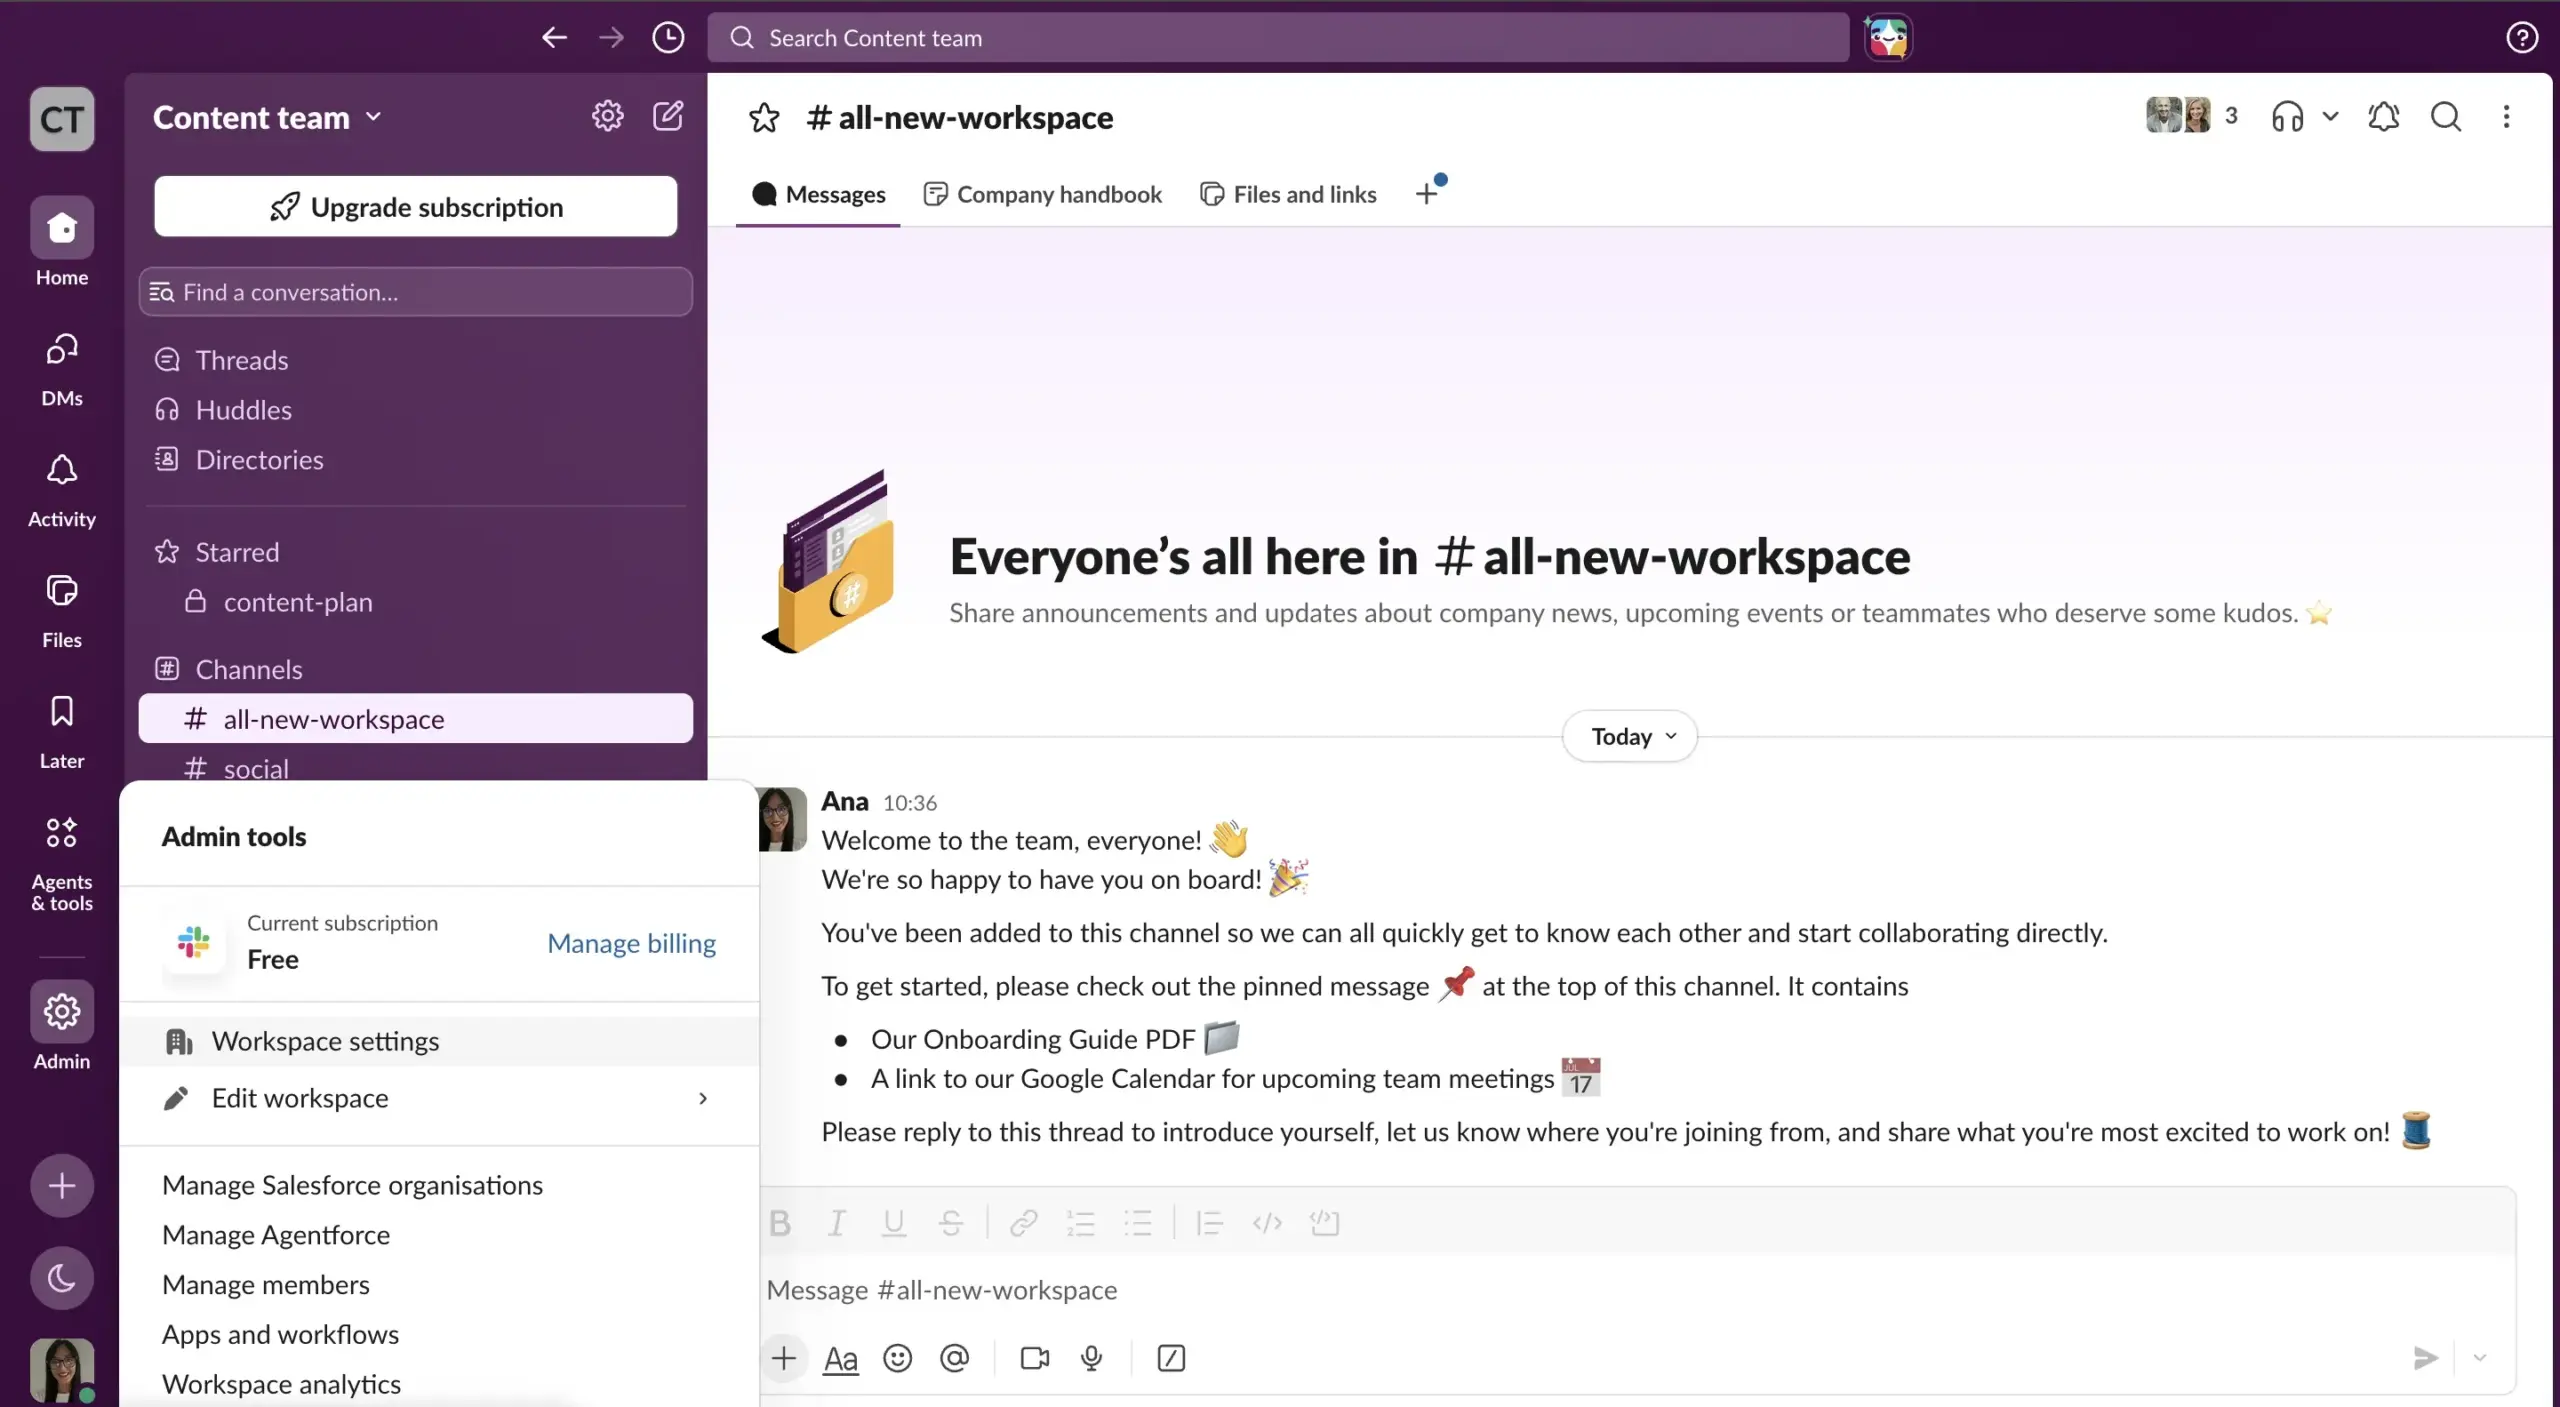Open channel more options three dots
The image size is (2560, 1407).
(x=2506, y=117)
